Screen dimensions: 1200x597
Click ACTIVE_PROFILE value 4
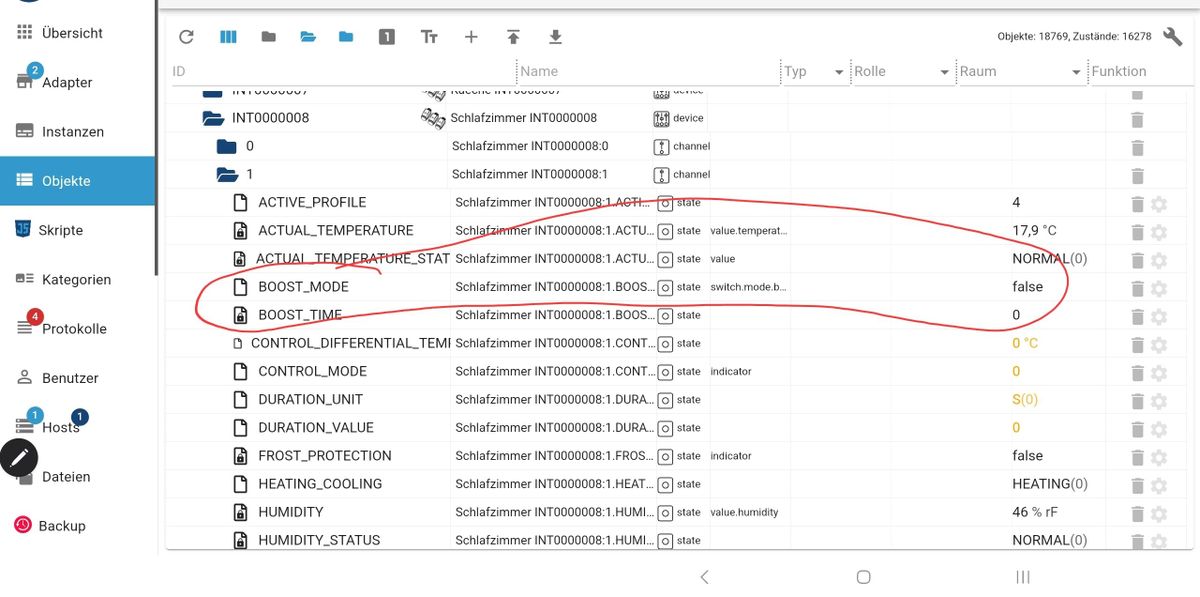[1016, 203]
